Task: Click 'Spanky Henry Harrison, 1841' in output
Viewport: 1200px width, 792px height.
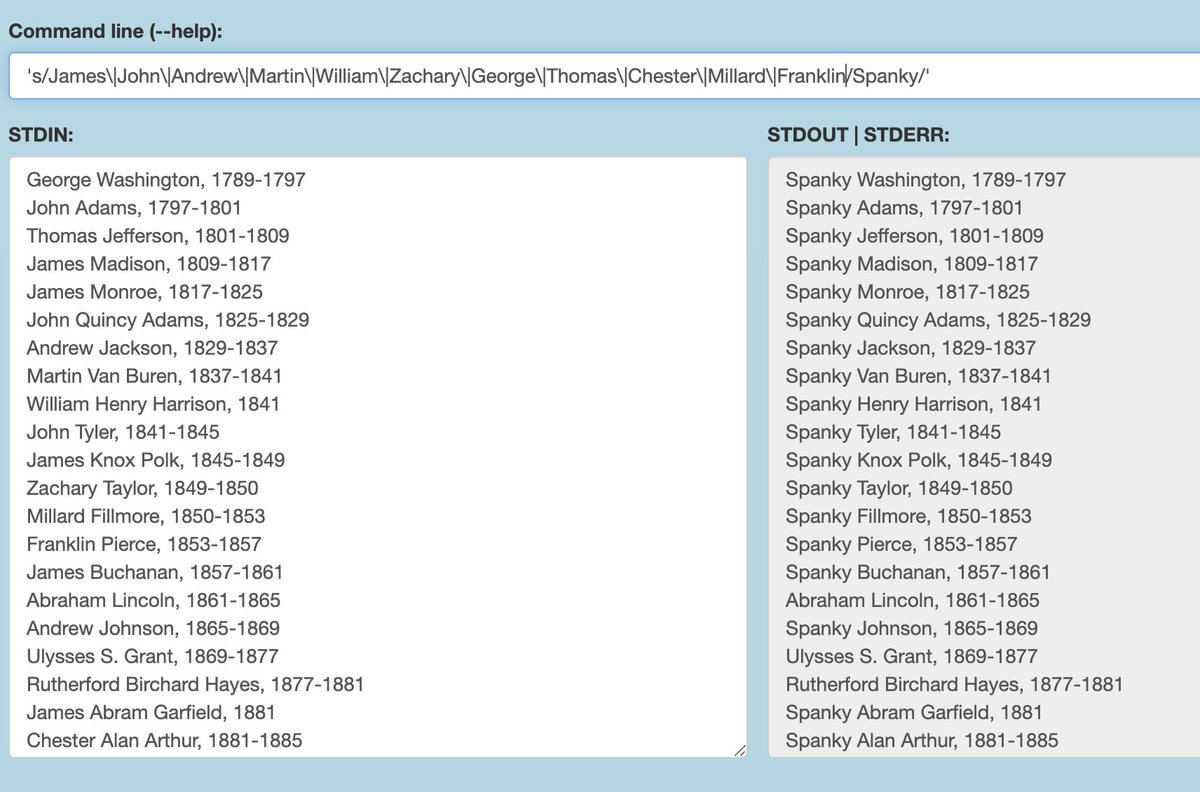Action: coord(914,404)
